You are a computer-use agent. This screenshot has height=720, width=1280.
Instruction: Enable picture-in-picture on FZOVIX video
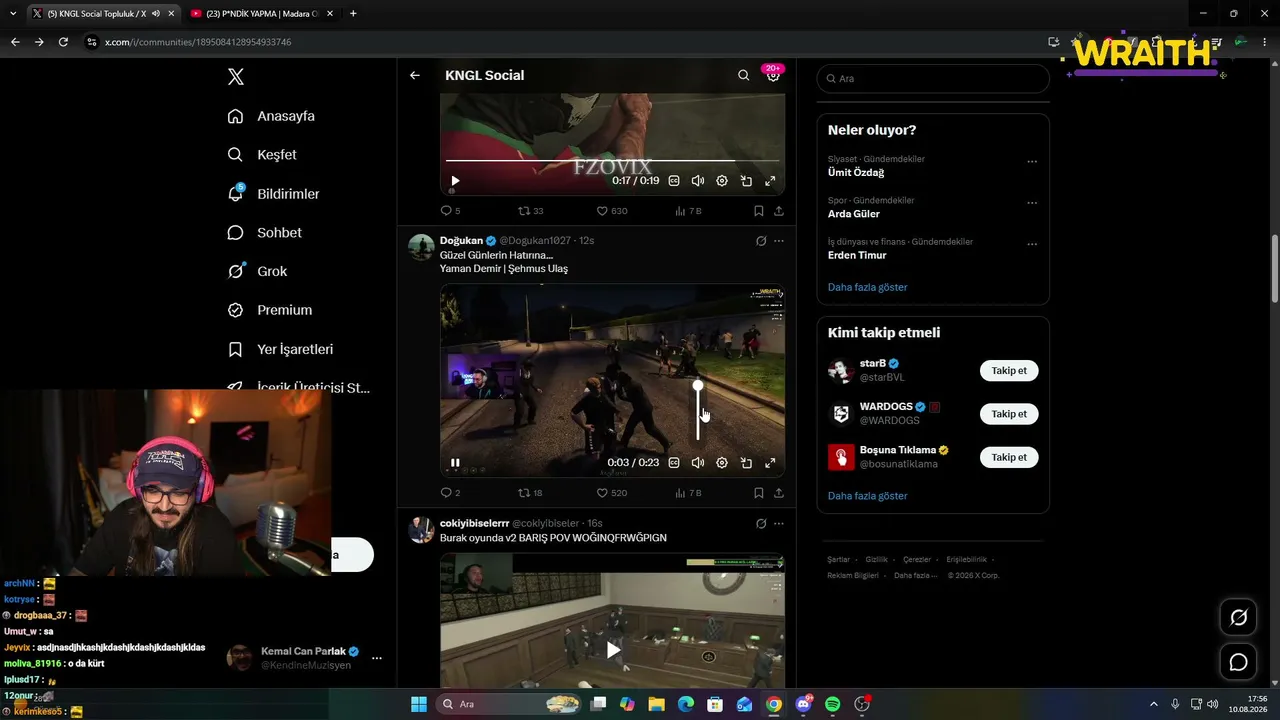(746, 181)
